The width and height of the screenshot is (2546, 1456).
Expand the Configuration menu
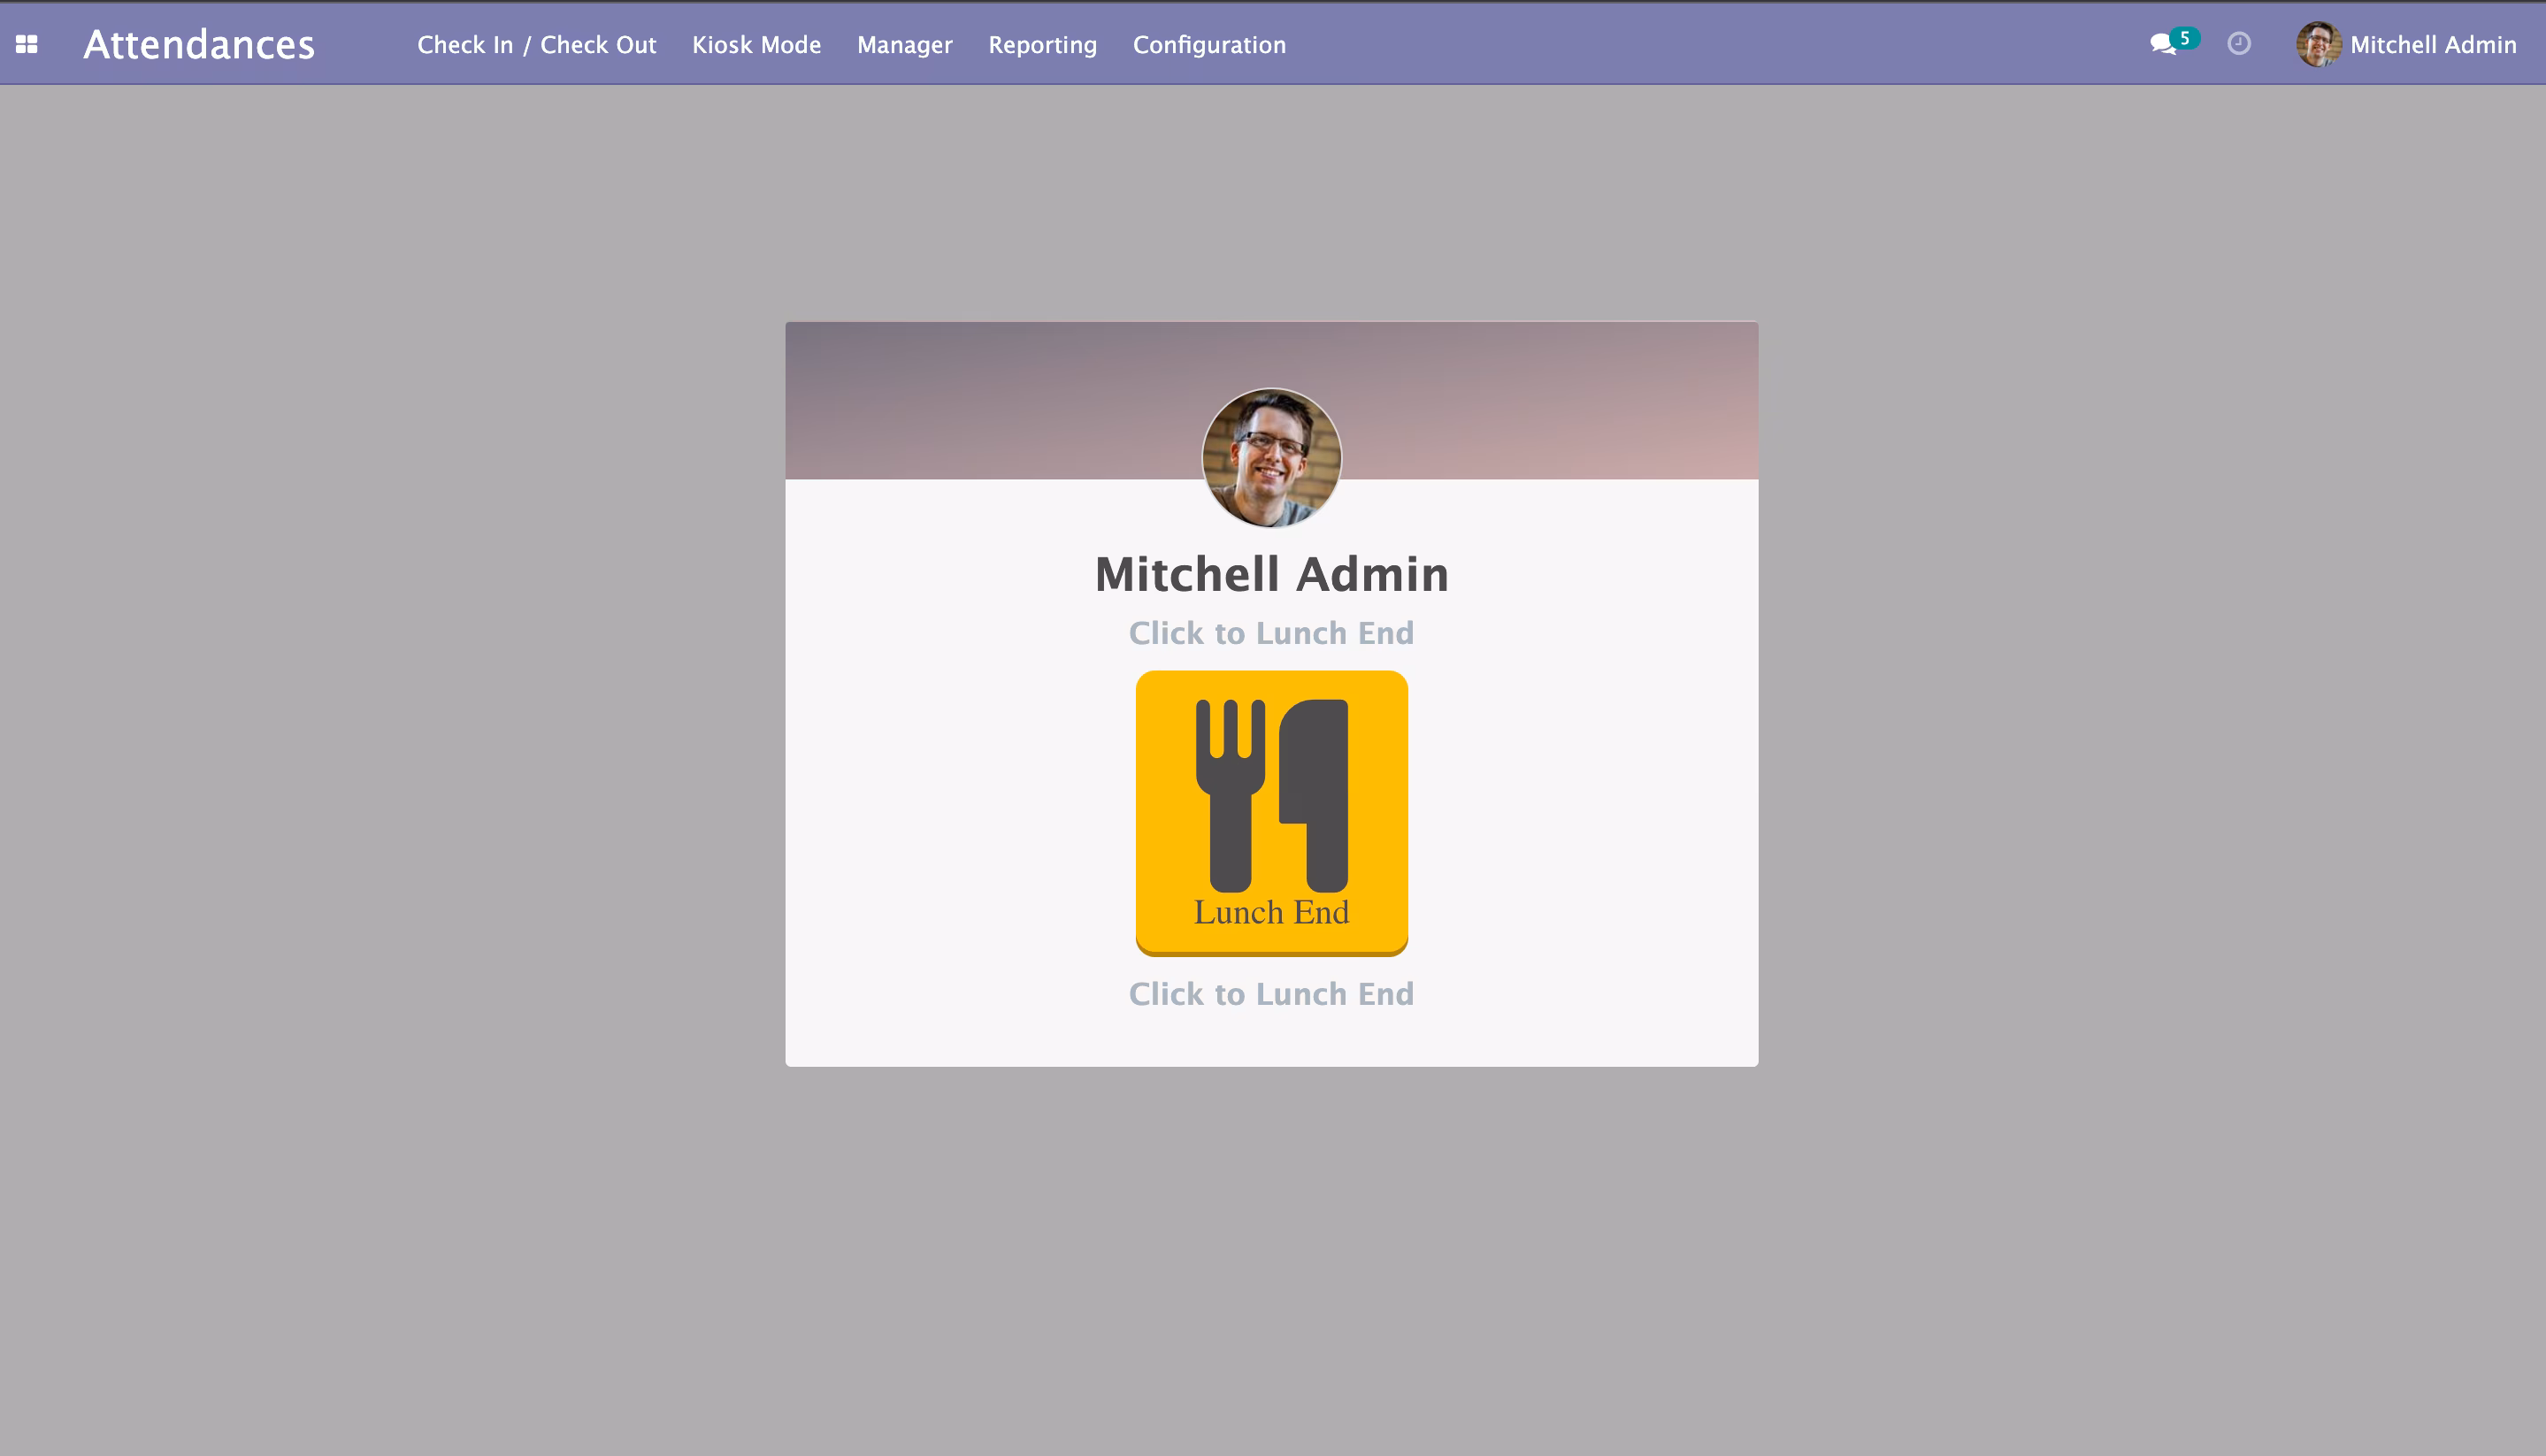pos(1209,45)
